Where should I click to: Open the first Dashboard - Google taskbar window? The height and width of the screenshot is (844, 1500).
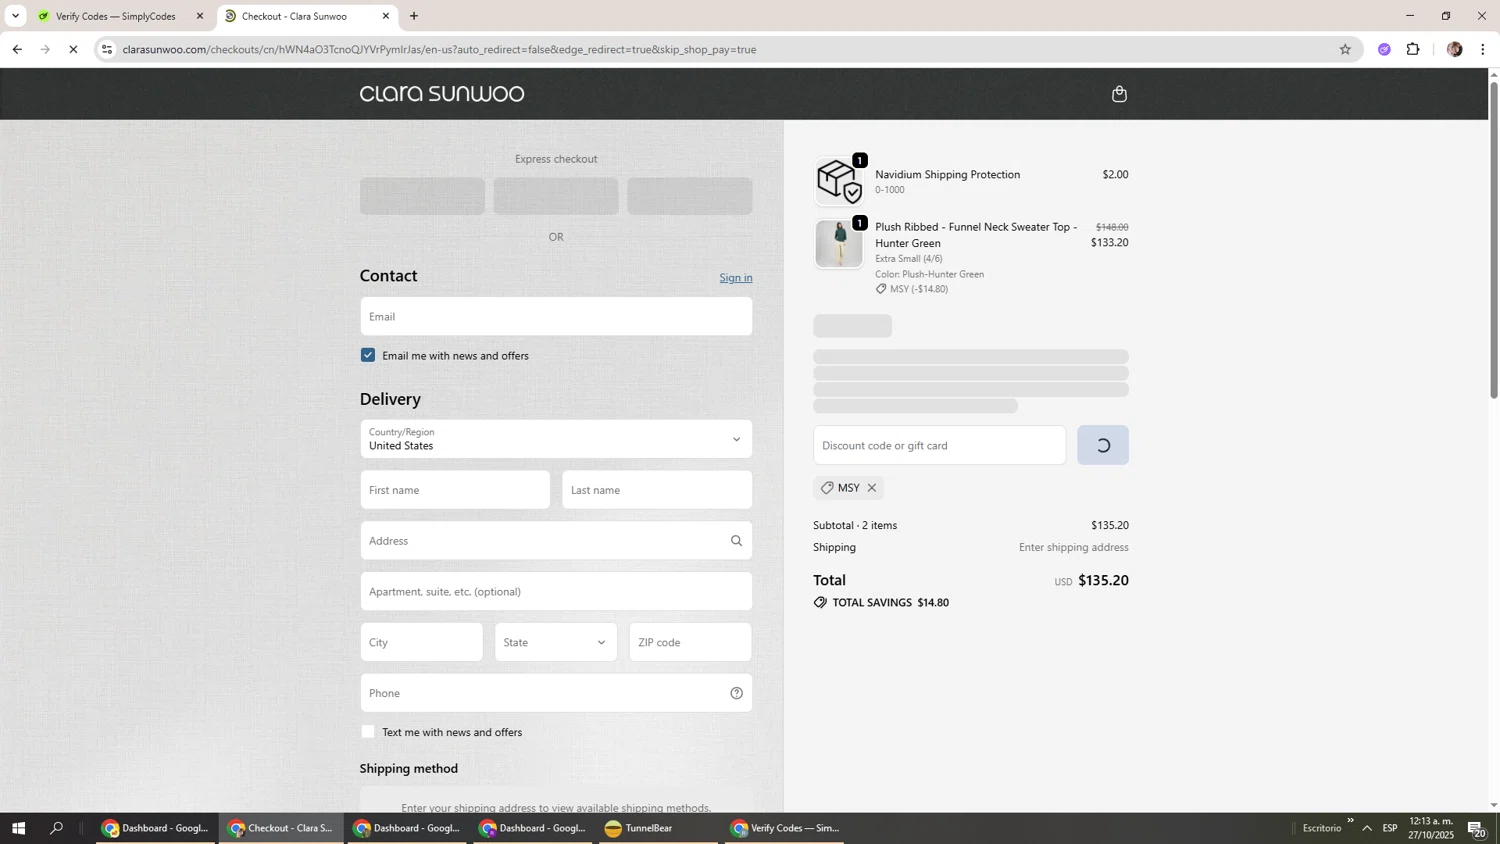tap(156, 828)
